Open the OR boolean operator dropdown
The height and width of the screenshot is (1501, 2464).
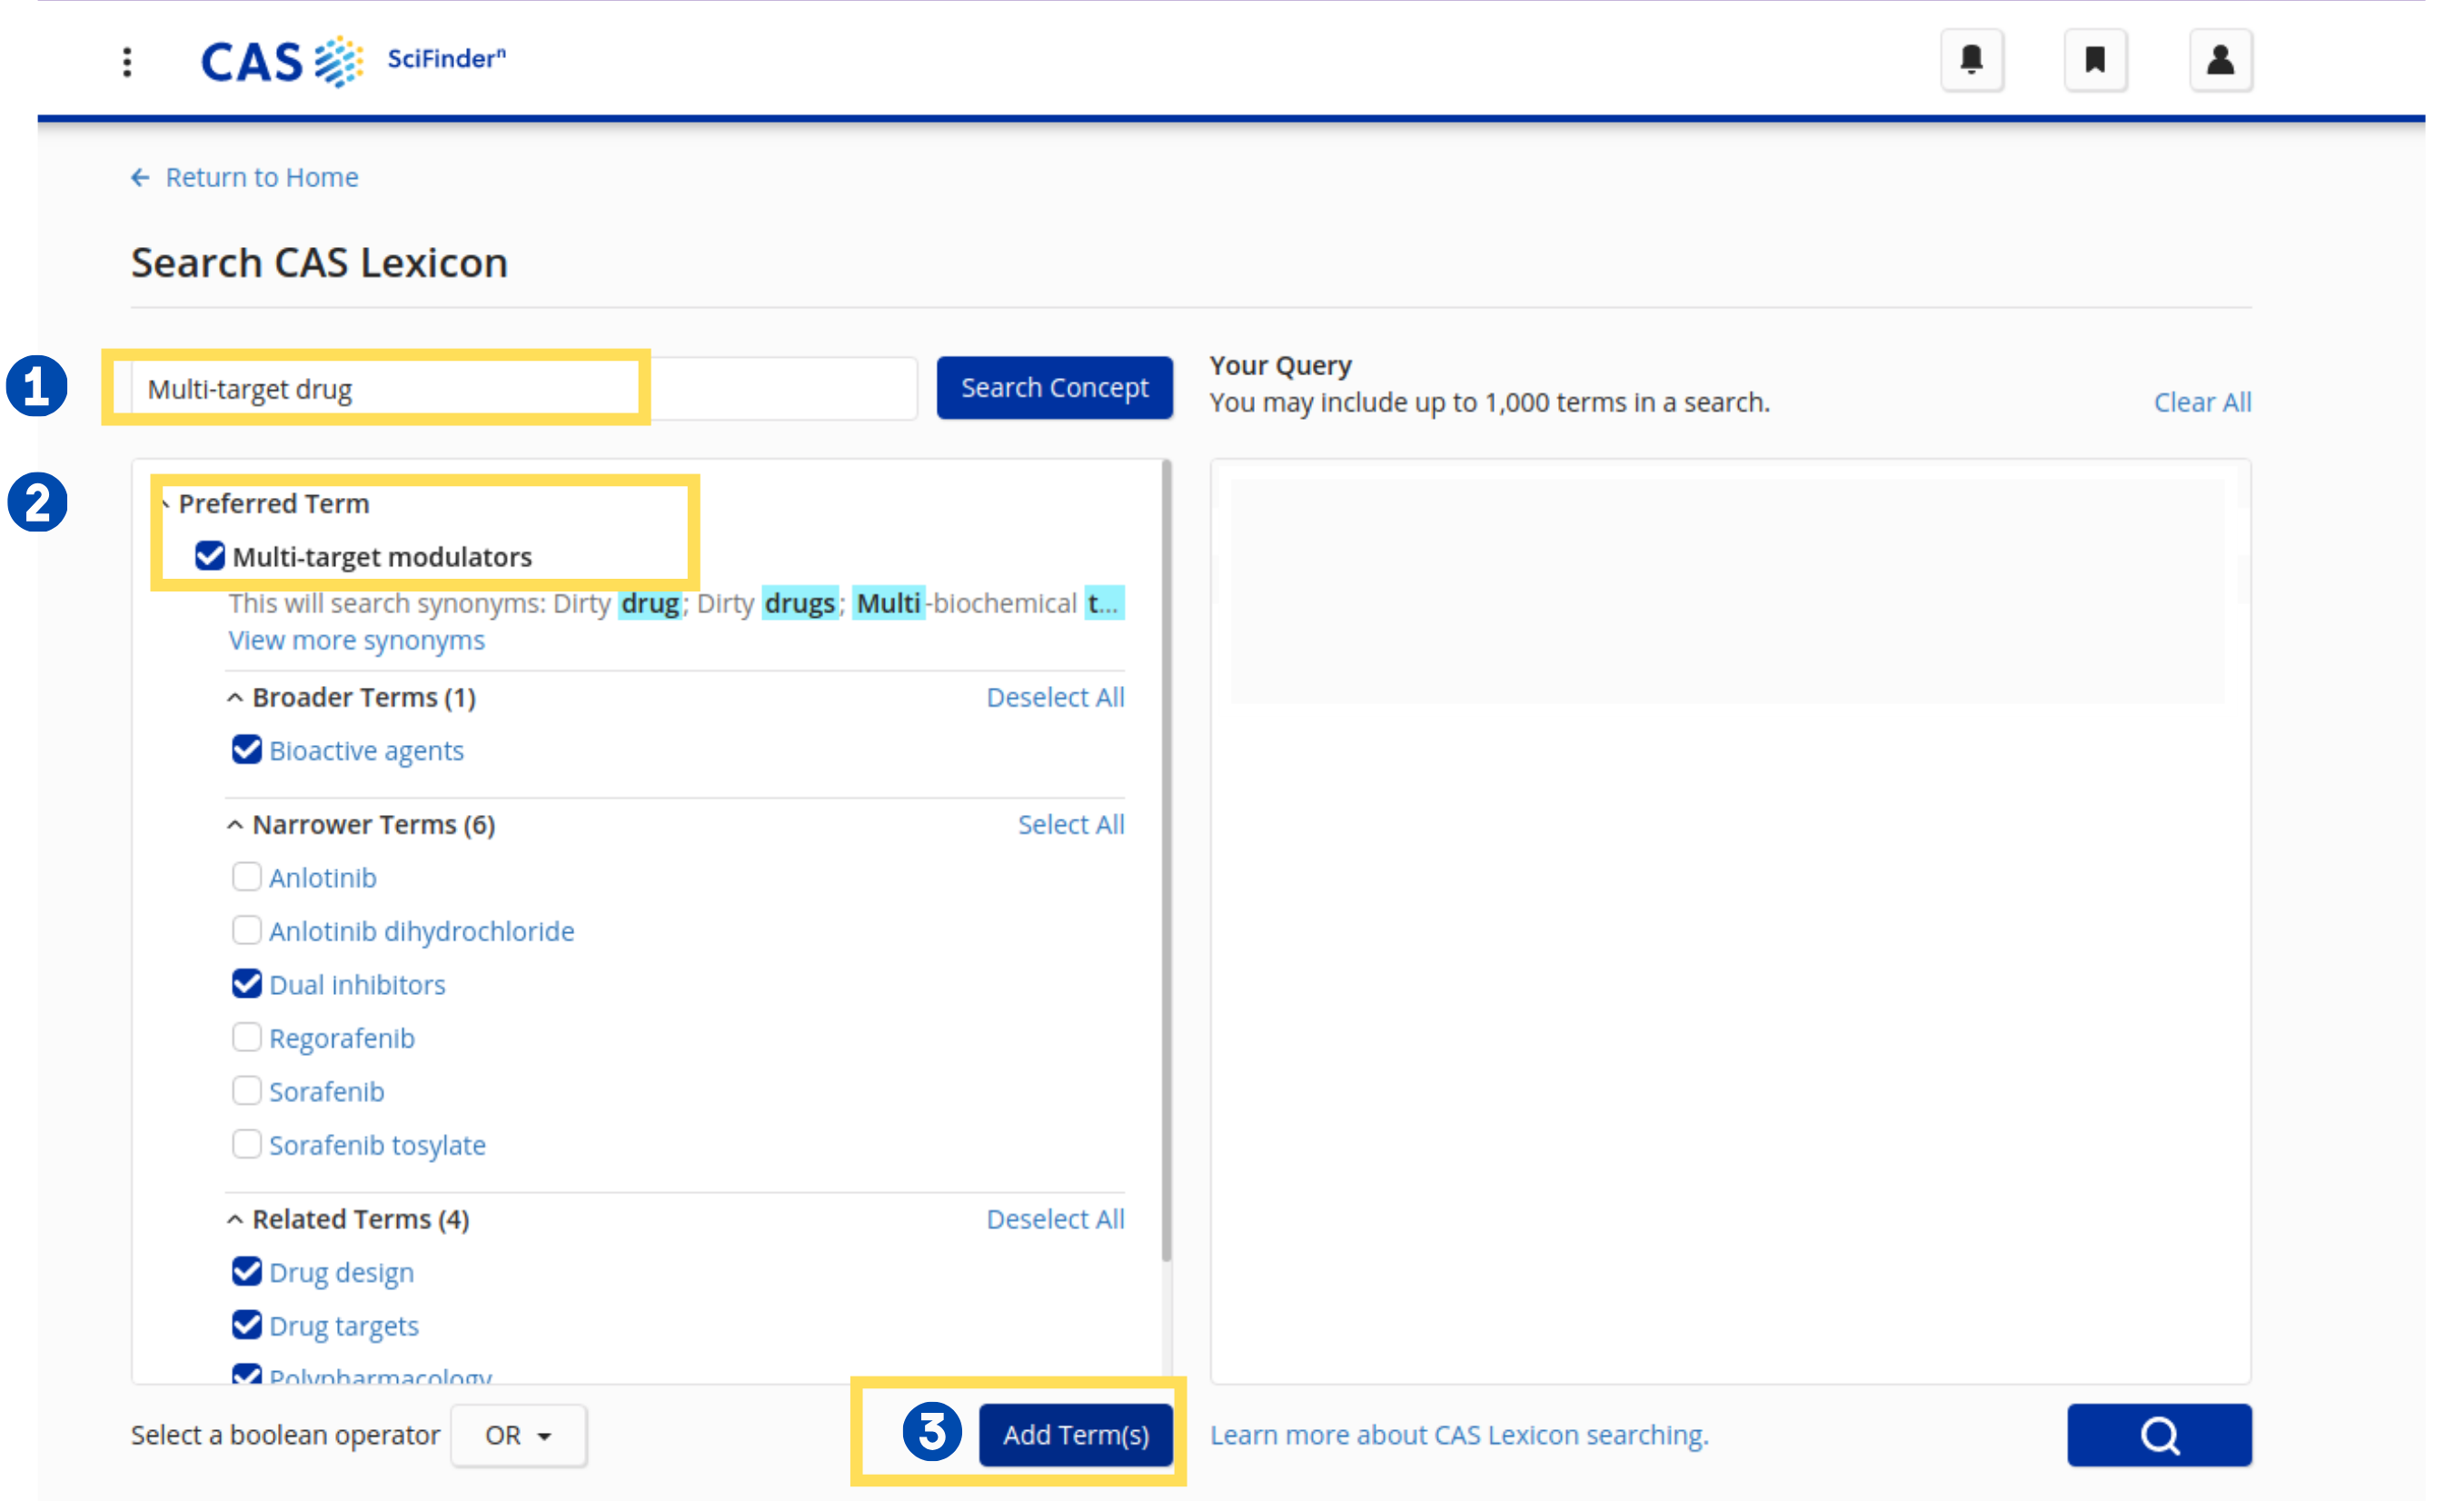[518, 1435]
